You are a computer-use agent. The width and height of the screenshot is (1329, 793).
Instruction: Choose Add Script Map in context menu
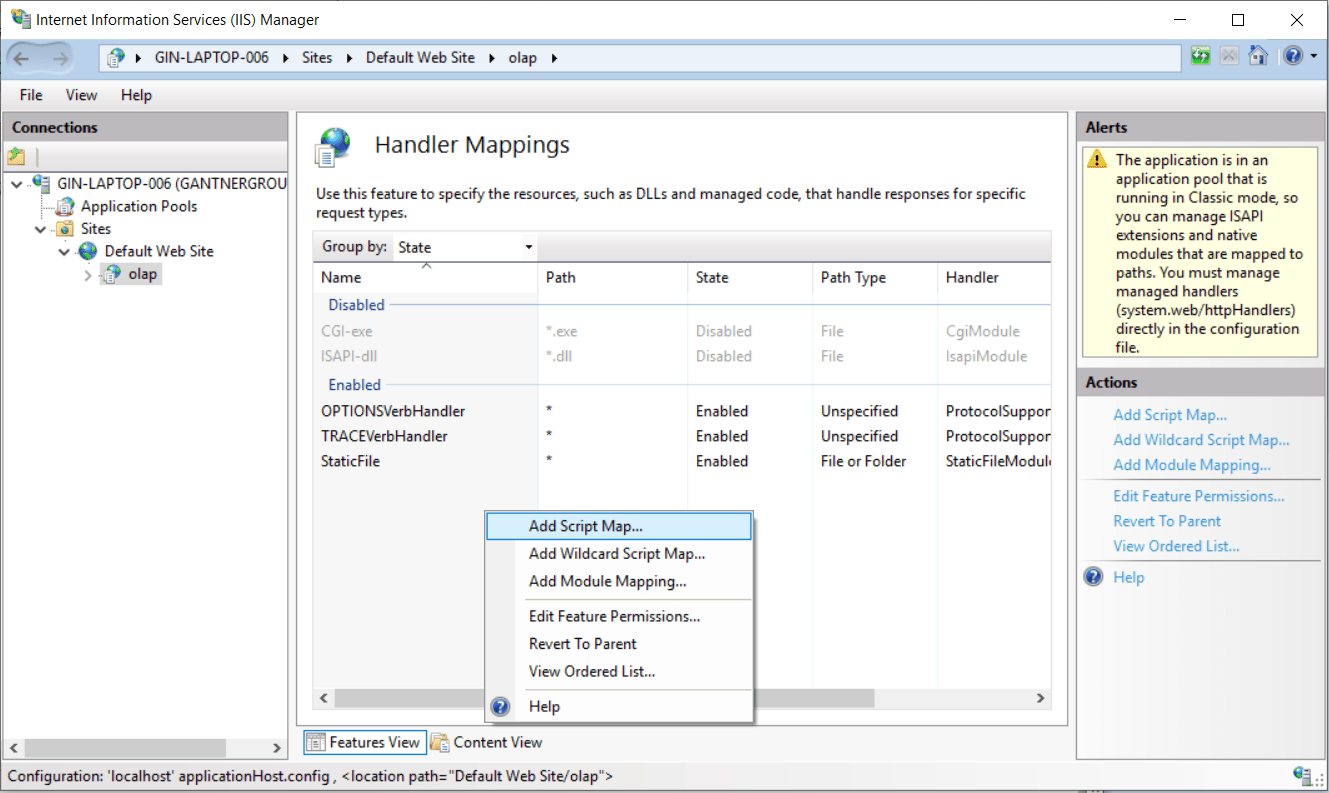[x=618, y=526]
